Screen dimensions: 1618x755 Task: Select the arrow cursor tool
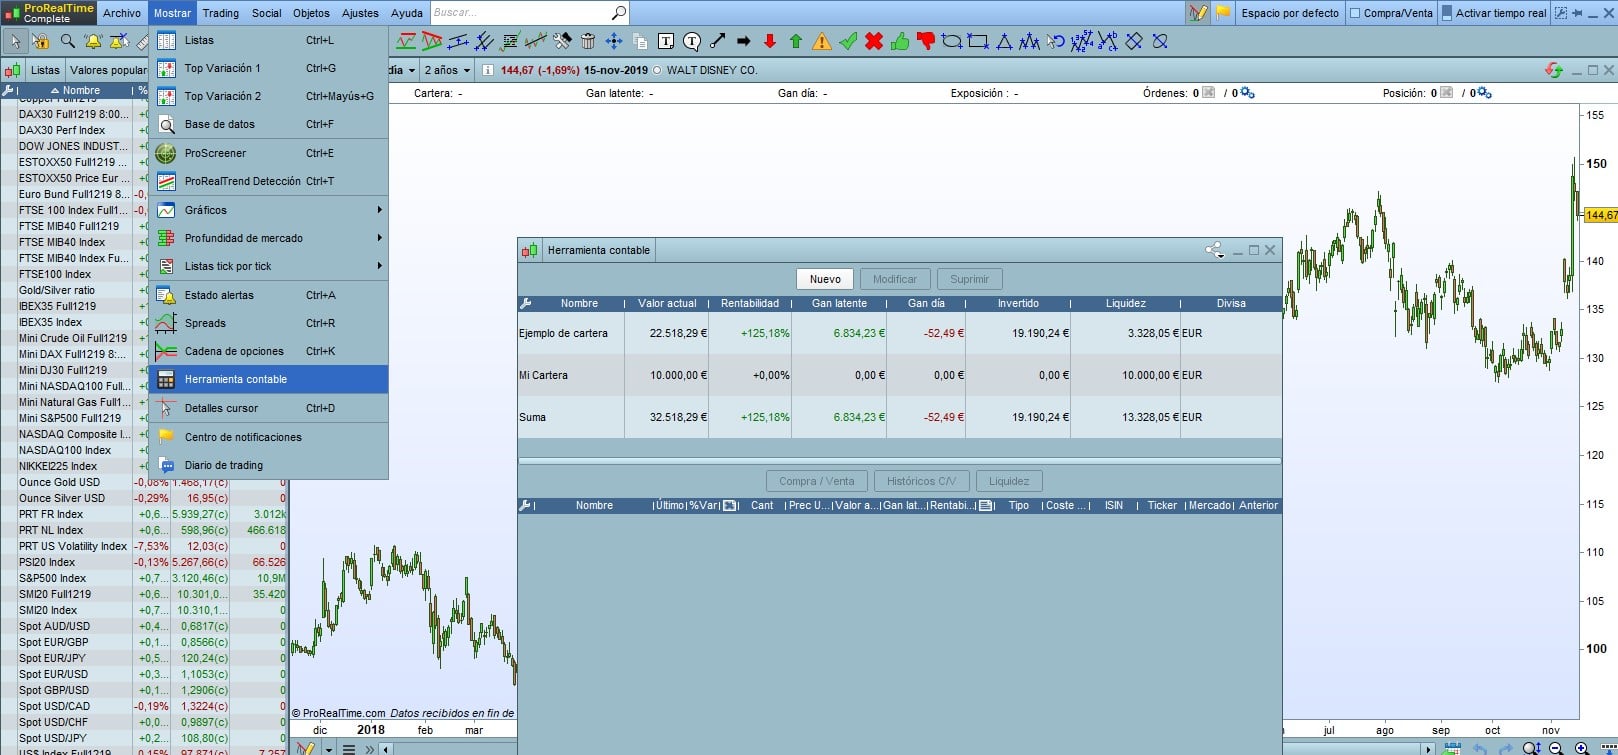point(15,41)
